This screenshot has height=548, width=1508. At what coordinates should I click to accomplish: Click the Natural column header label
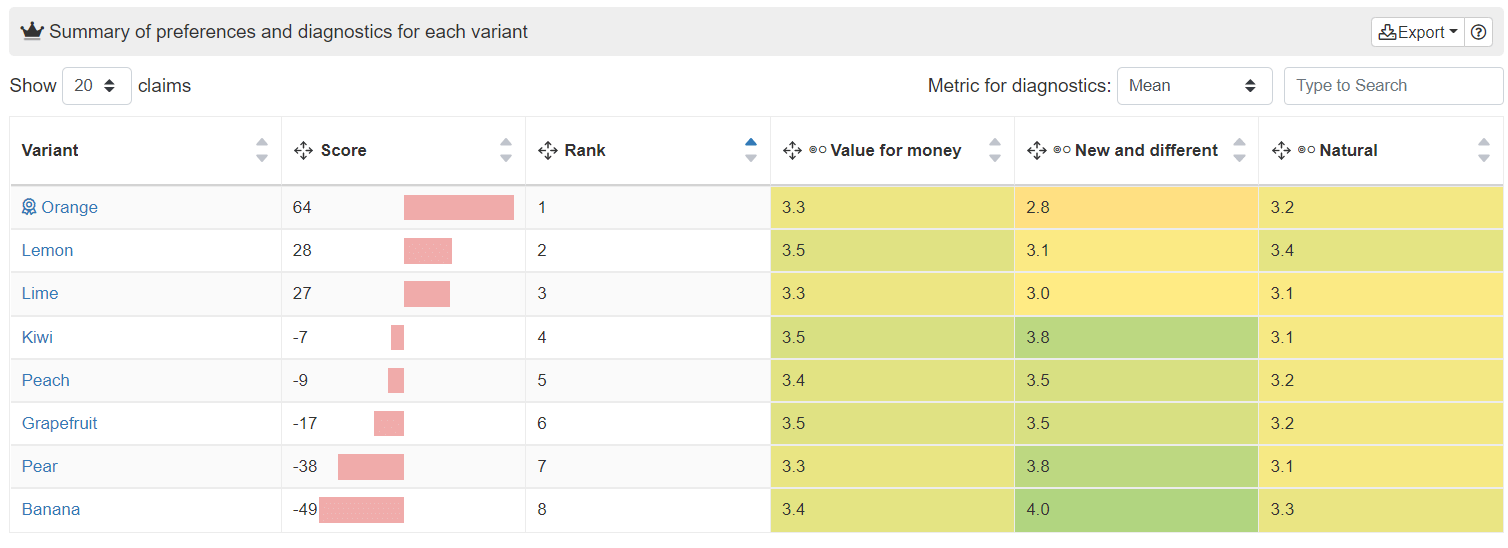pyautogui.click(x=1349, y=150)
